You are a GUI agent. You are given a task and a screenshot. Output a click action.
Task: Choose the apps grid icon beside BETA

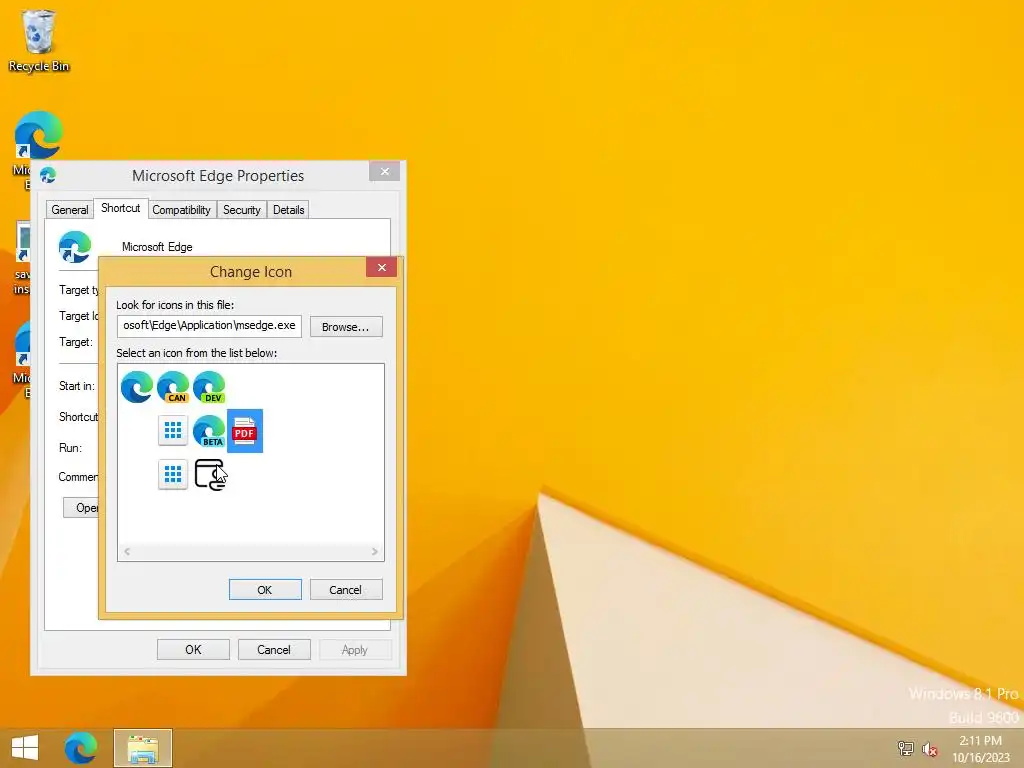pyautogui.click(x=173, y=431)
